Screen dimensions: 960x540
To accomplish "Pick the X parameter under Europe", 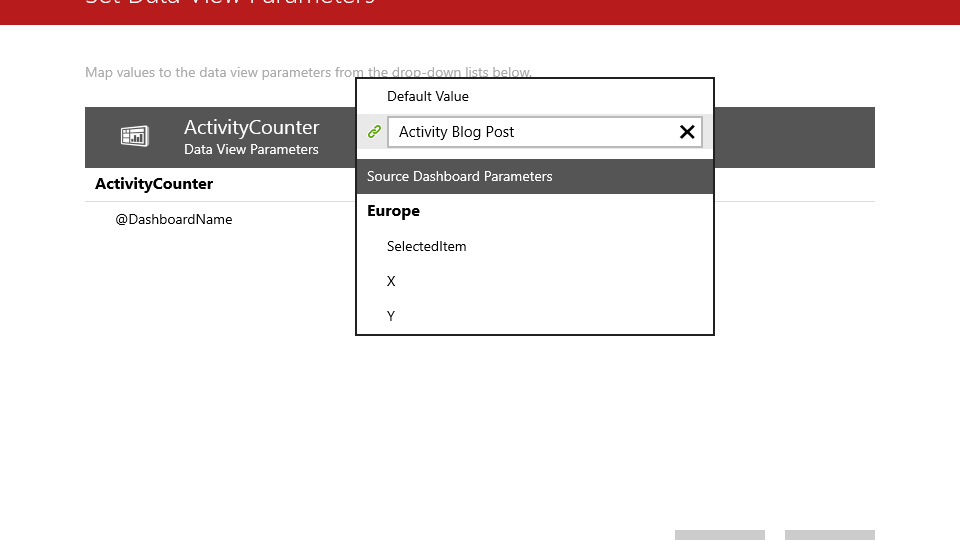I will coord(391,281).
